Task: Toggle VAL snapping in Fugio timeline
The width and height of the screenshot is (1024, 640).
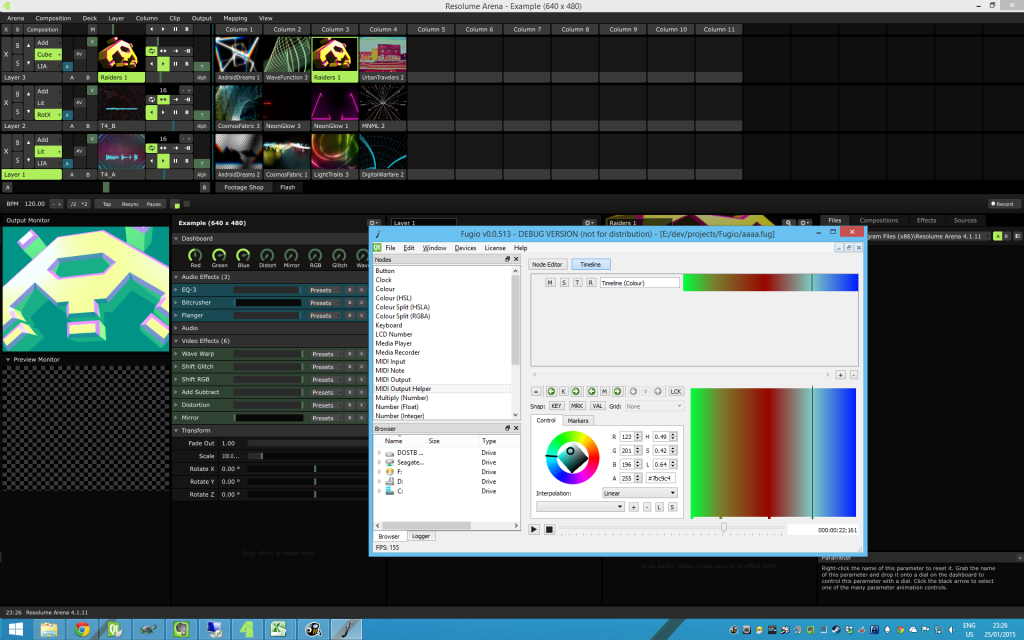Action: pyautogui.click(x=597, y=406)
